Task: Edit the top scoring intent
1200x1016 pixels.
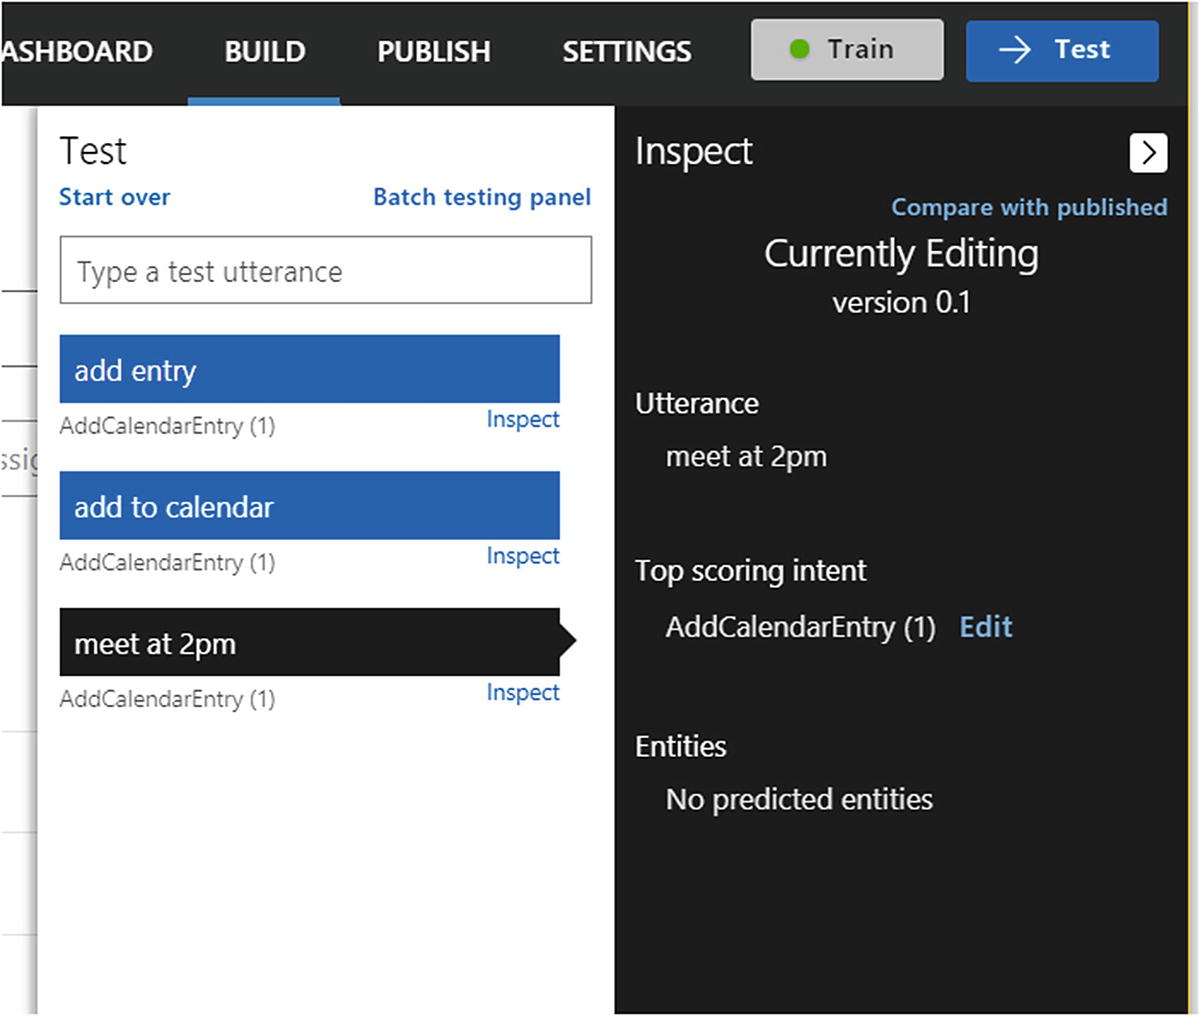Action: coord(985,627)
